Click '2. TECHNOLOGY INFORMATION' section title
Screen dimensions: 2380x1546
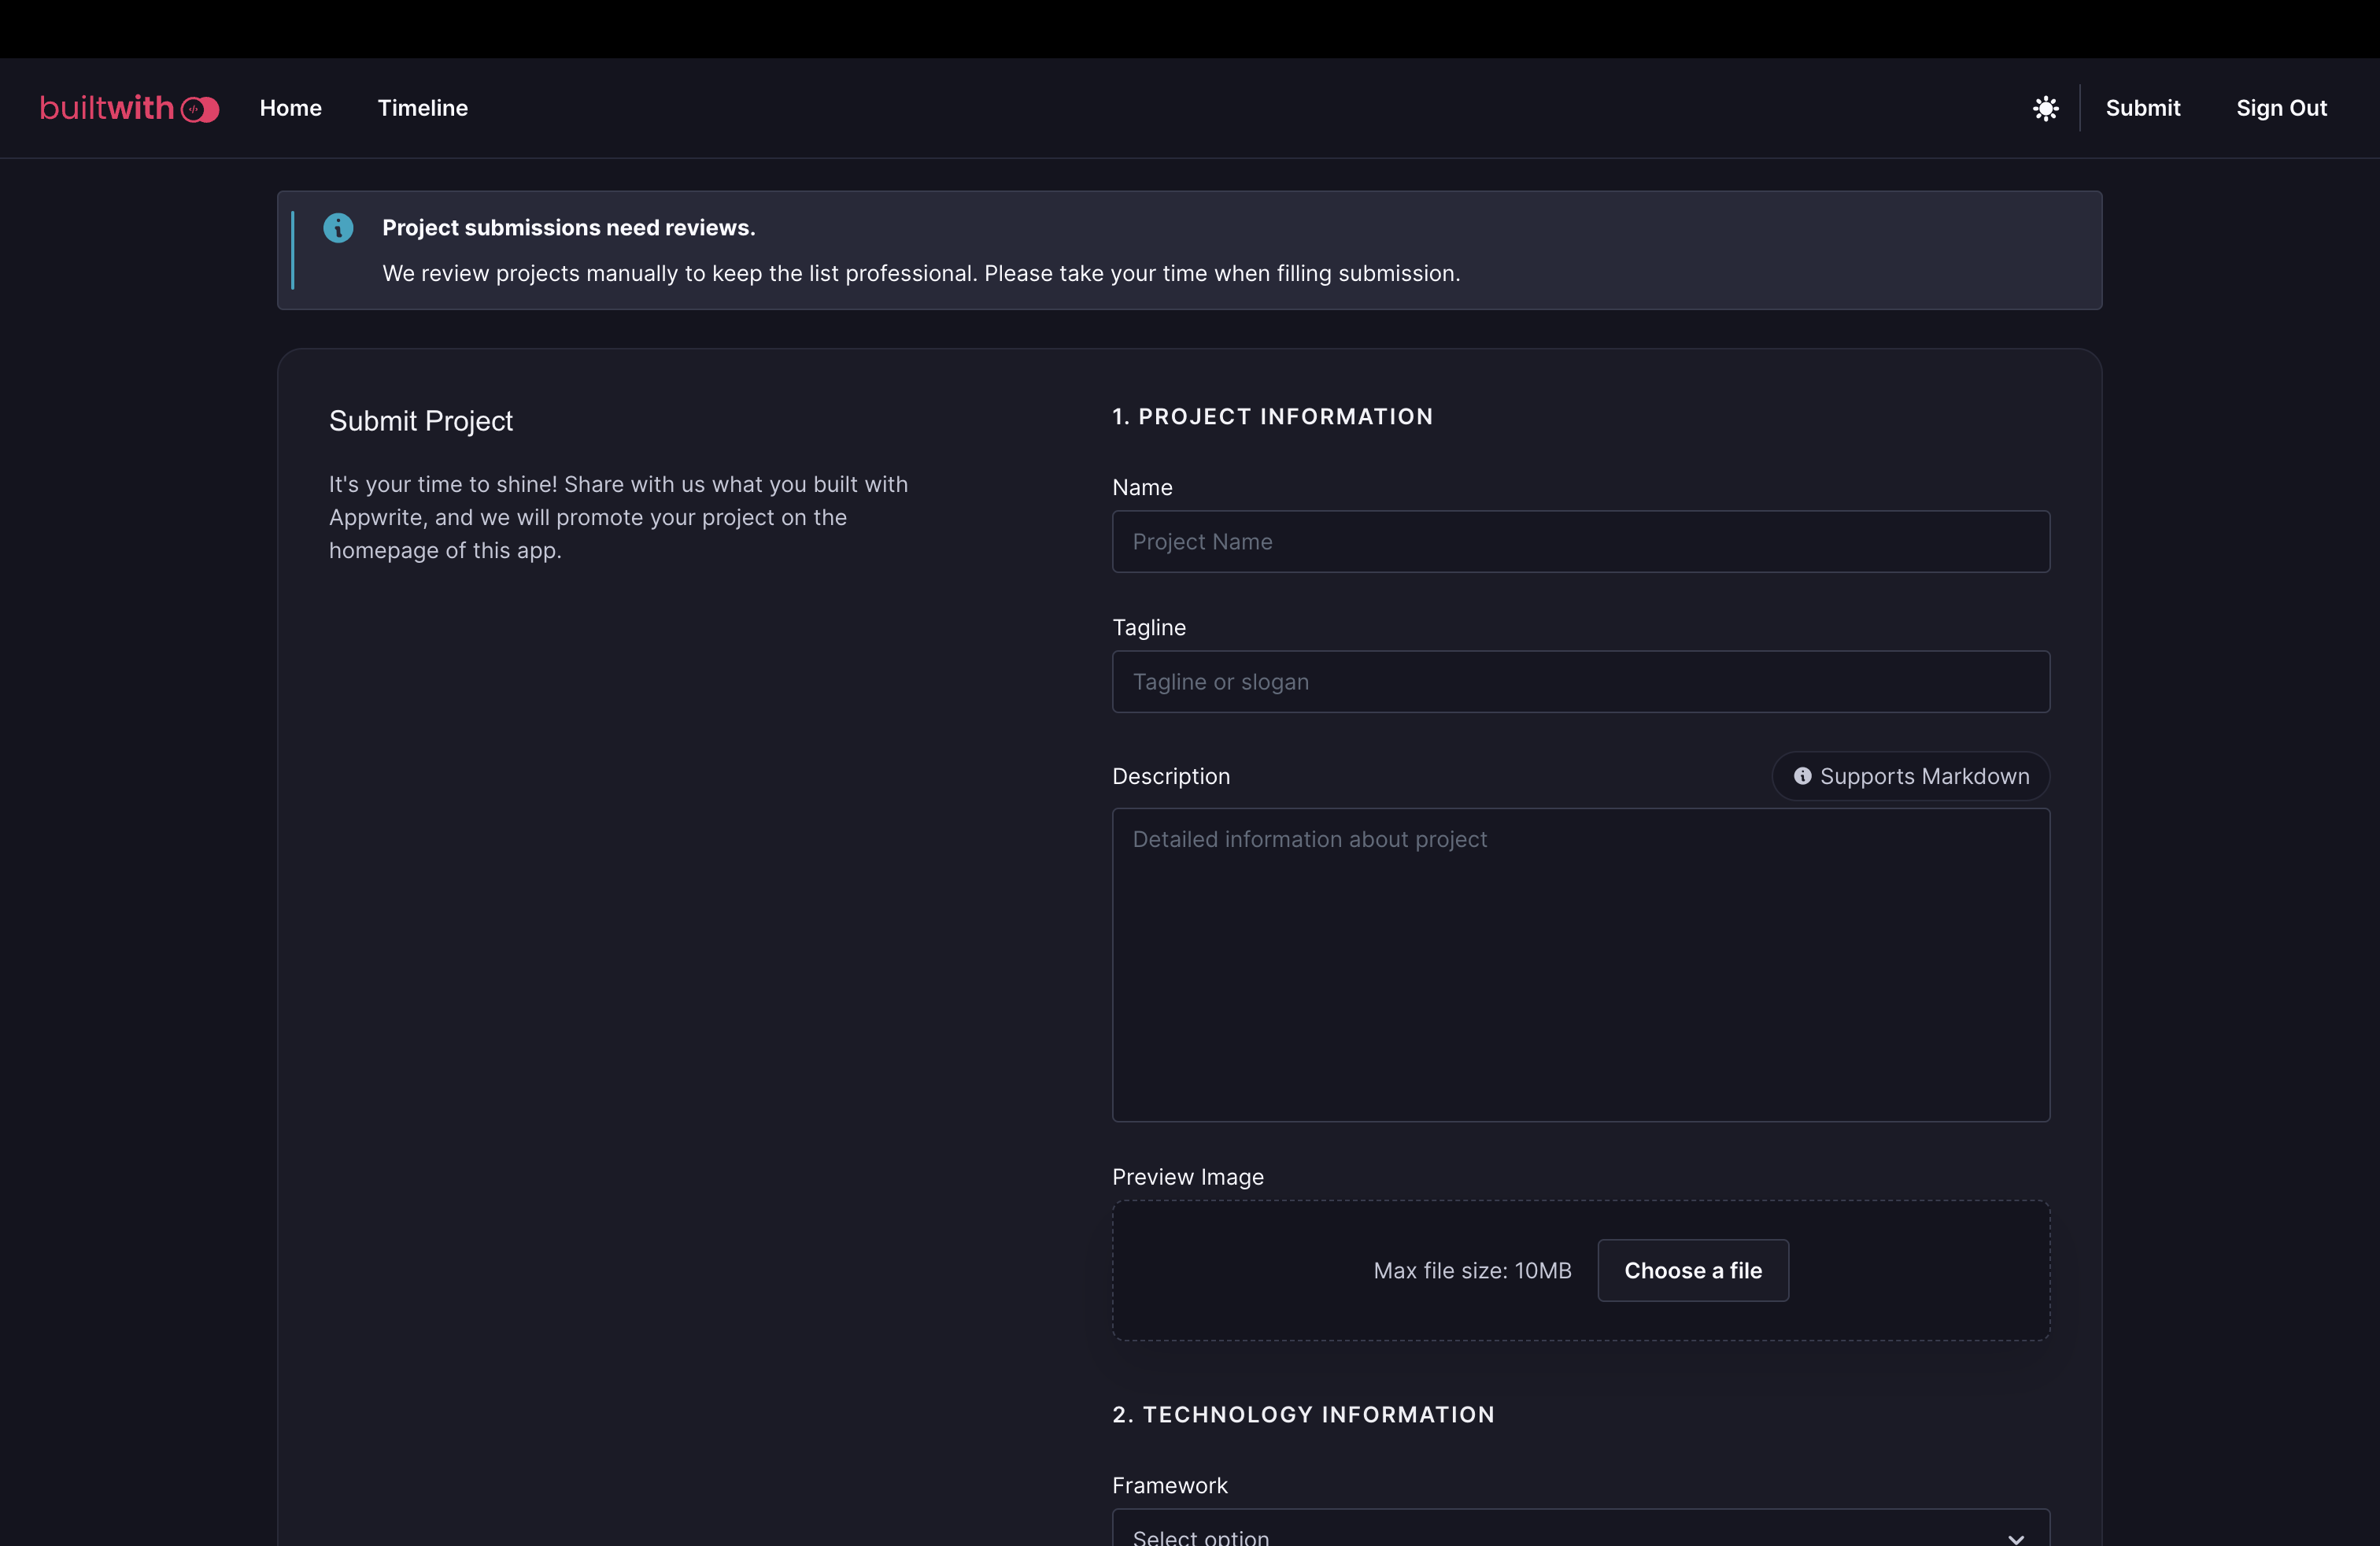pyautogui.click(x=1303, y=1414)
